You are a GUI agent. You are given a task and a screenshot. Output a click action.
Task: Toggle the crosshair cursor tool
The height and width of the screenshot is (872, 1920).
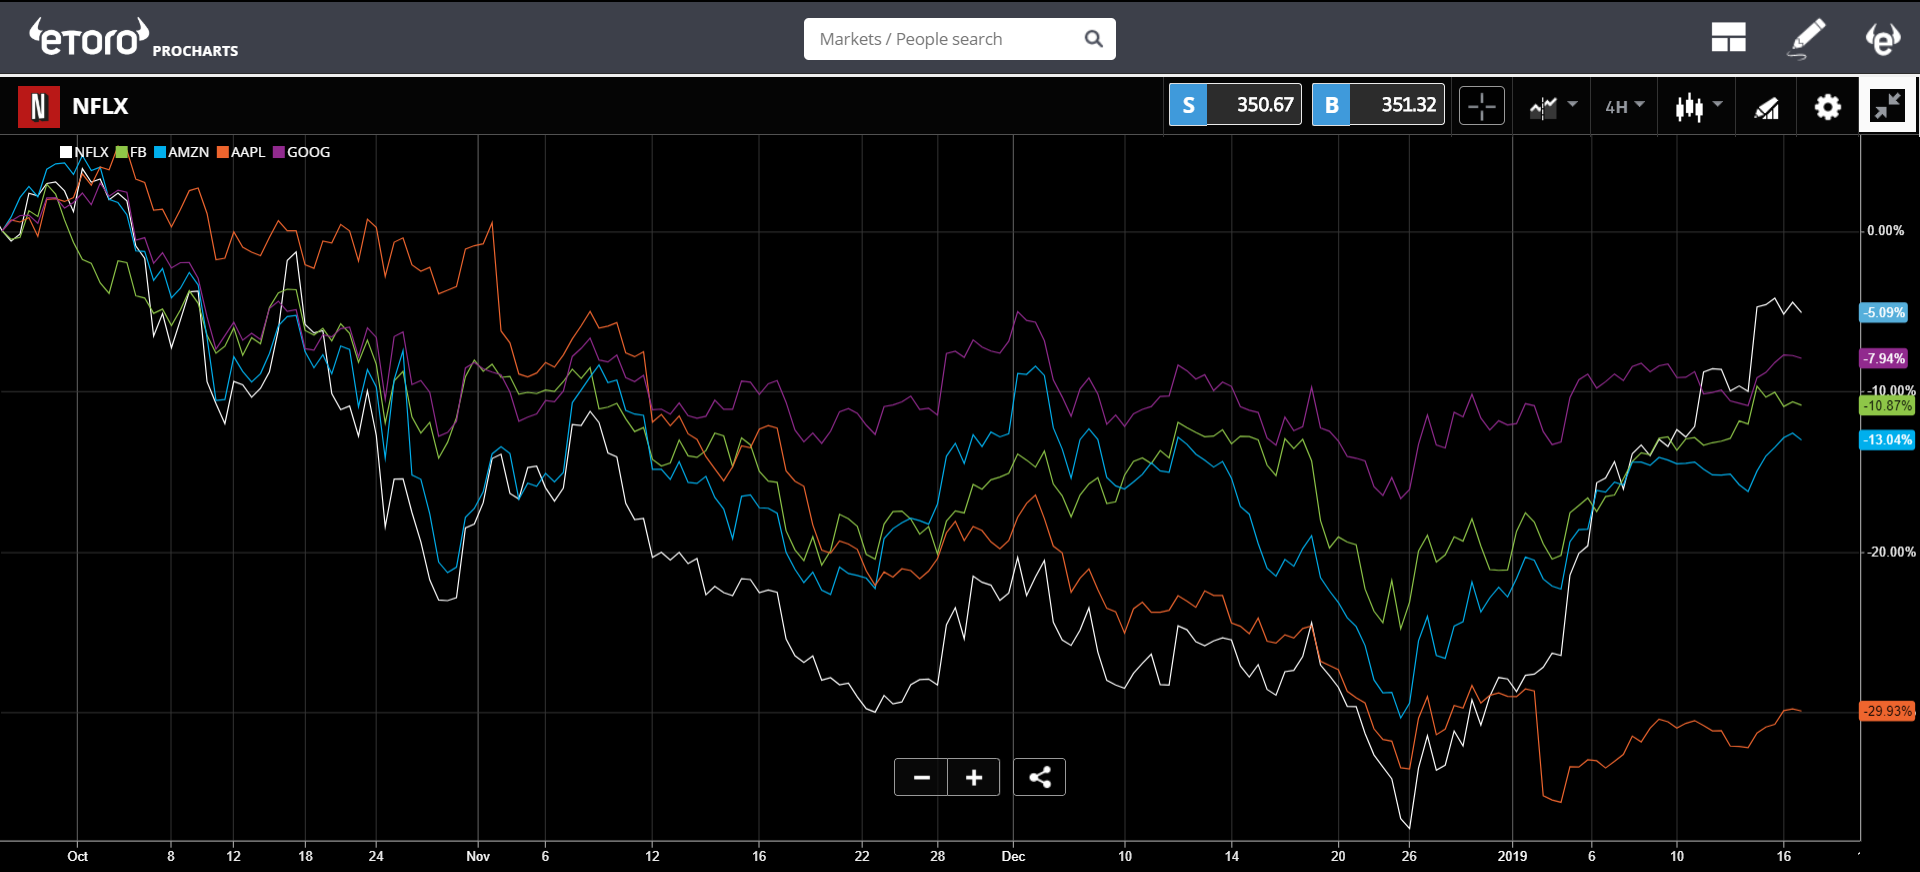tap(1481, 106)
